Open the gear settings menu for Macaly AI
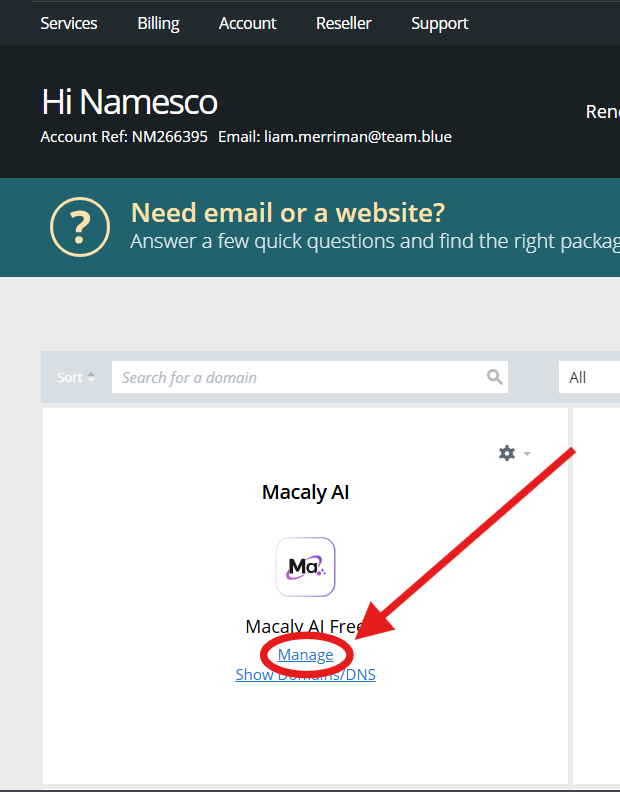The image size is (620, 792). [x=514, y=453]
